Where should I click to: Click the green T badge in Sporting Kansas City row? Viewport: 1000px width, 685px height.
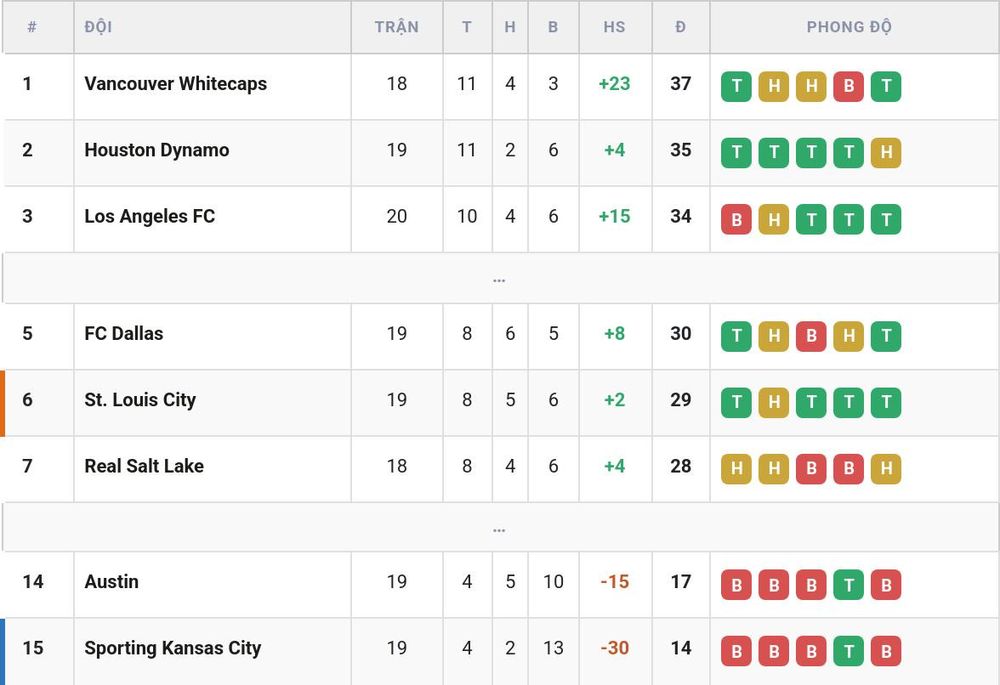(x=848, y=651)
